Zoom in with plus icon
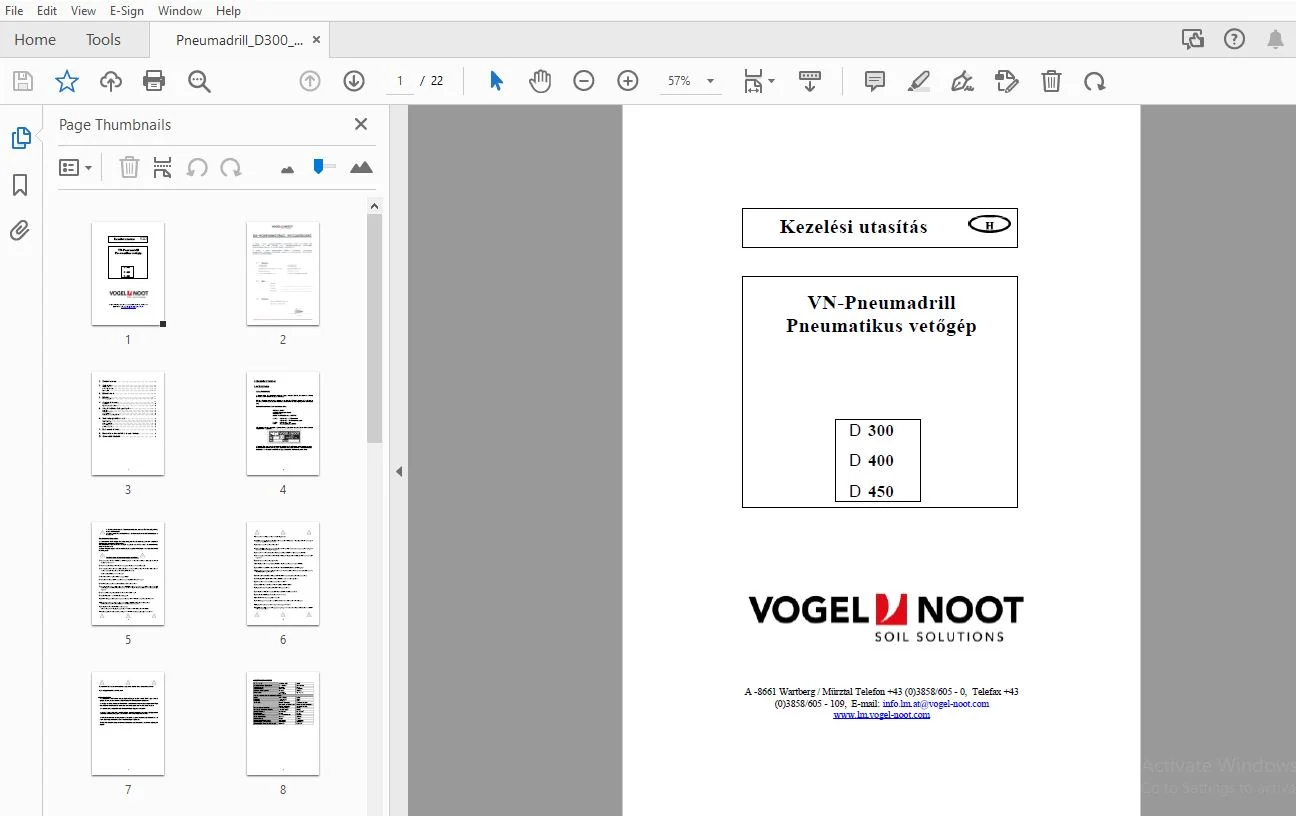Viewport: 1296px width, 816px height. 628,81
